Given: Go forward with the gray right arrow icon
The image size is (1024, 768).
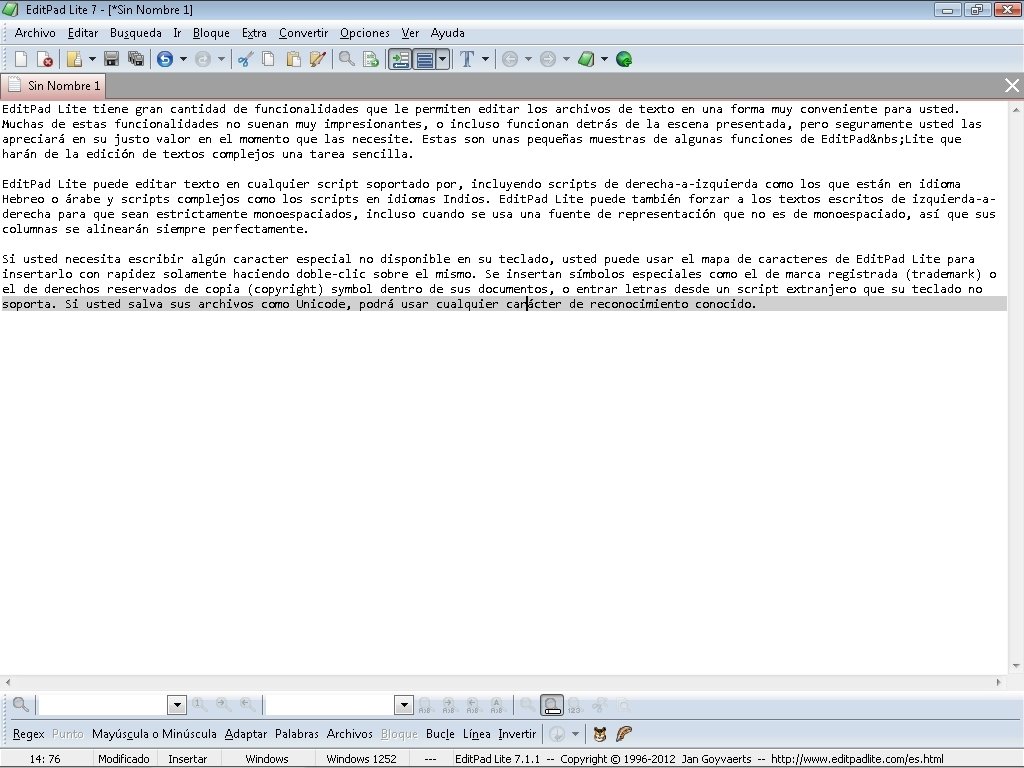Looking at the screenshot, I should [x=548, y=59].
